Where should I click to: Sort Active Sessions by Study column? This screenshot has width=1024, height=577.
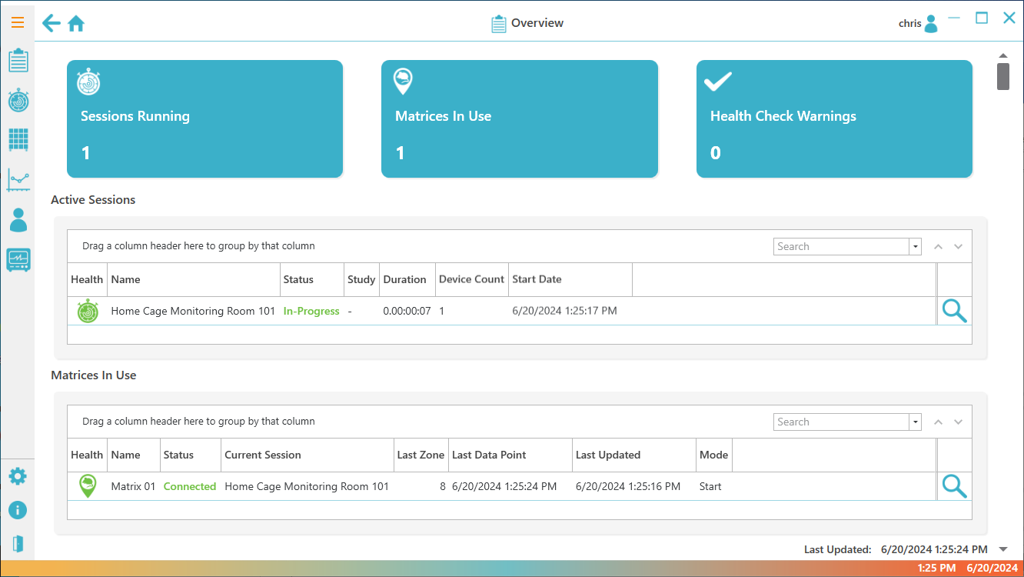(362, 279)
